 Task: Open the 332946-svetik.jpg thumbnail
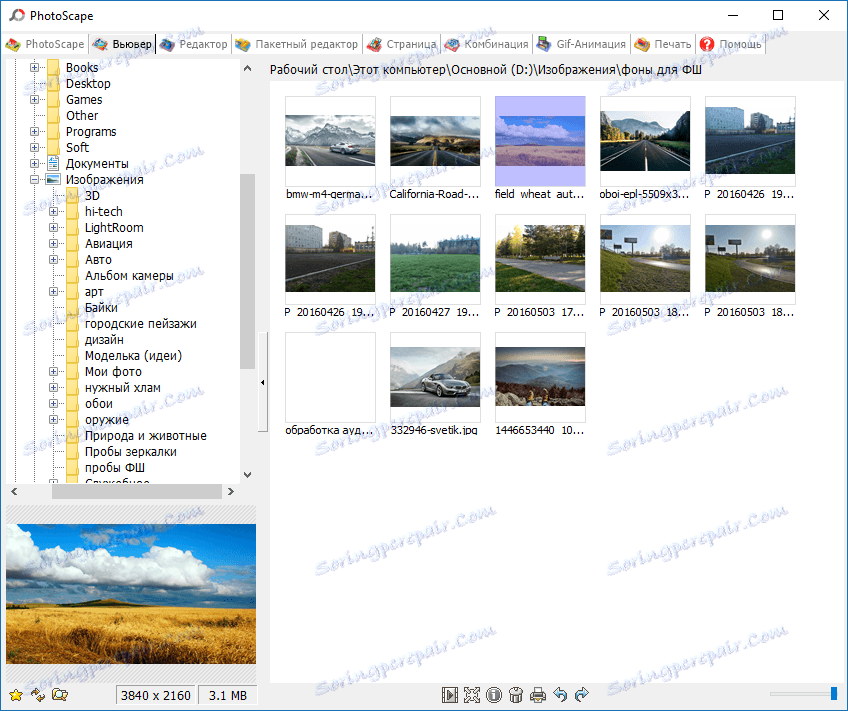pos(435,377)
